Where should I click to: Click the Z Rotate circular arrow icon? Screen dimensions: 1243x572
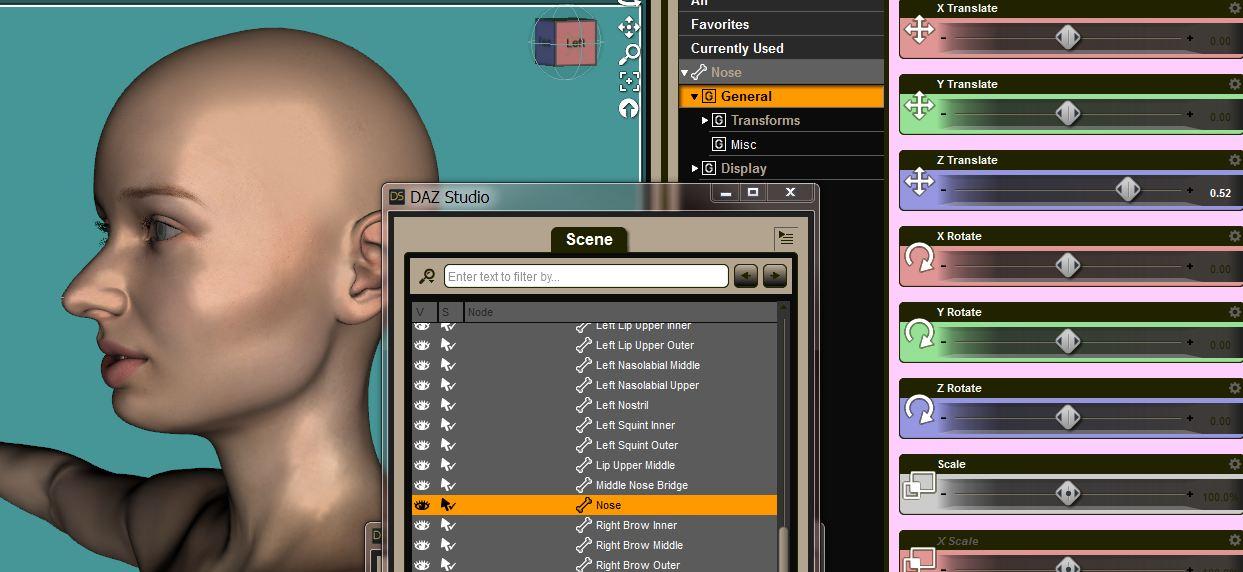coord(919,410)
